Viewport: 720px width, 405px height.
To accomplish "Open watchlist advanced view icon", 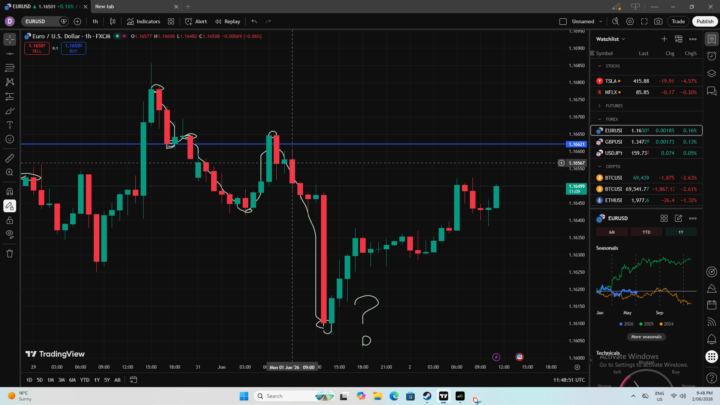I will click(678, 39).
